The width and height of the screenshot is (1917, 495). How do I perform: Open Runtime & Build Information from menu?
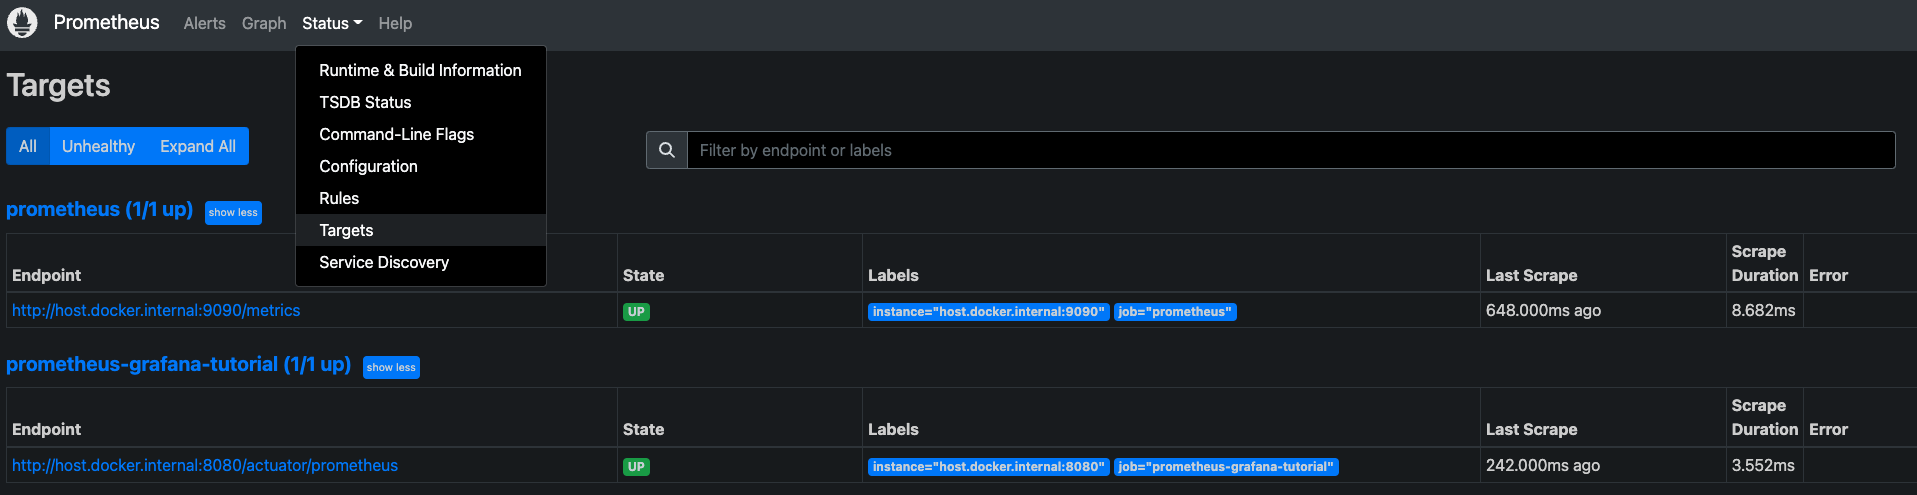(420, 70)
